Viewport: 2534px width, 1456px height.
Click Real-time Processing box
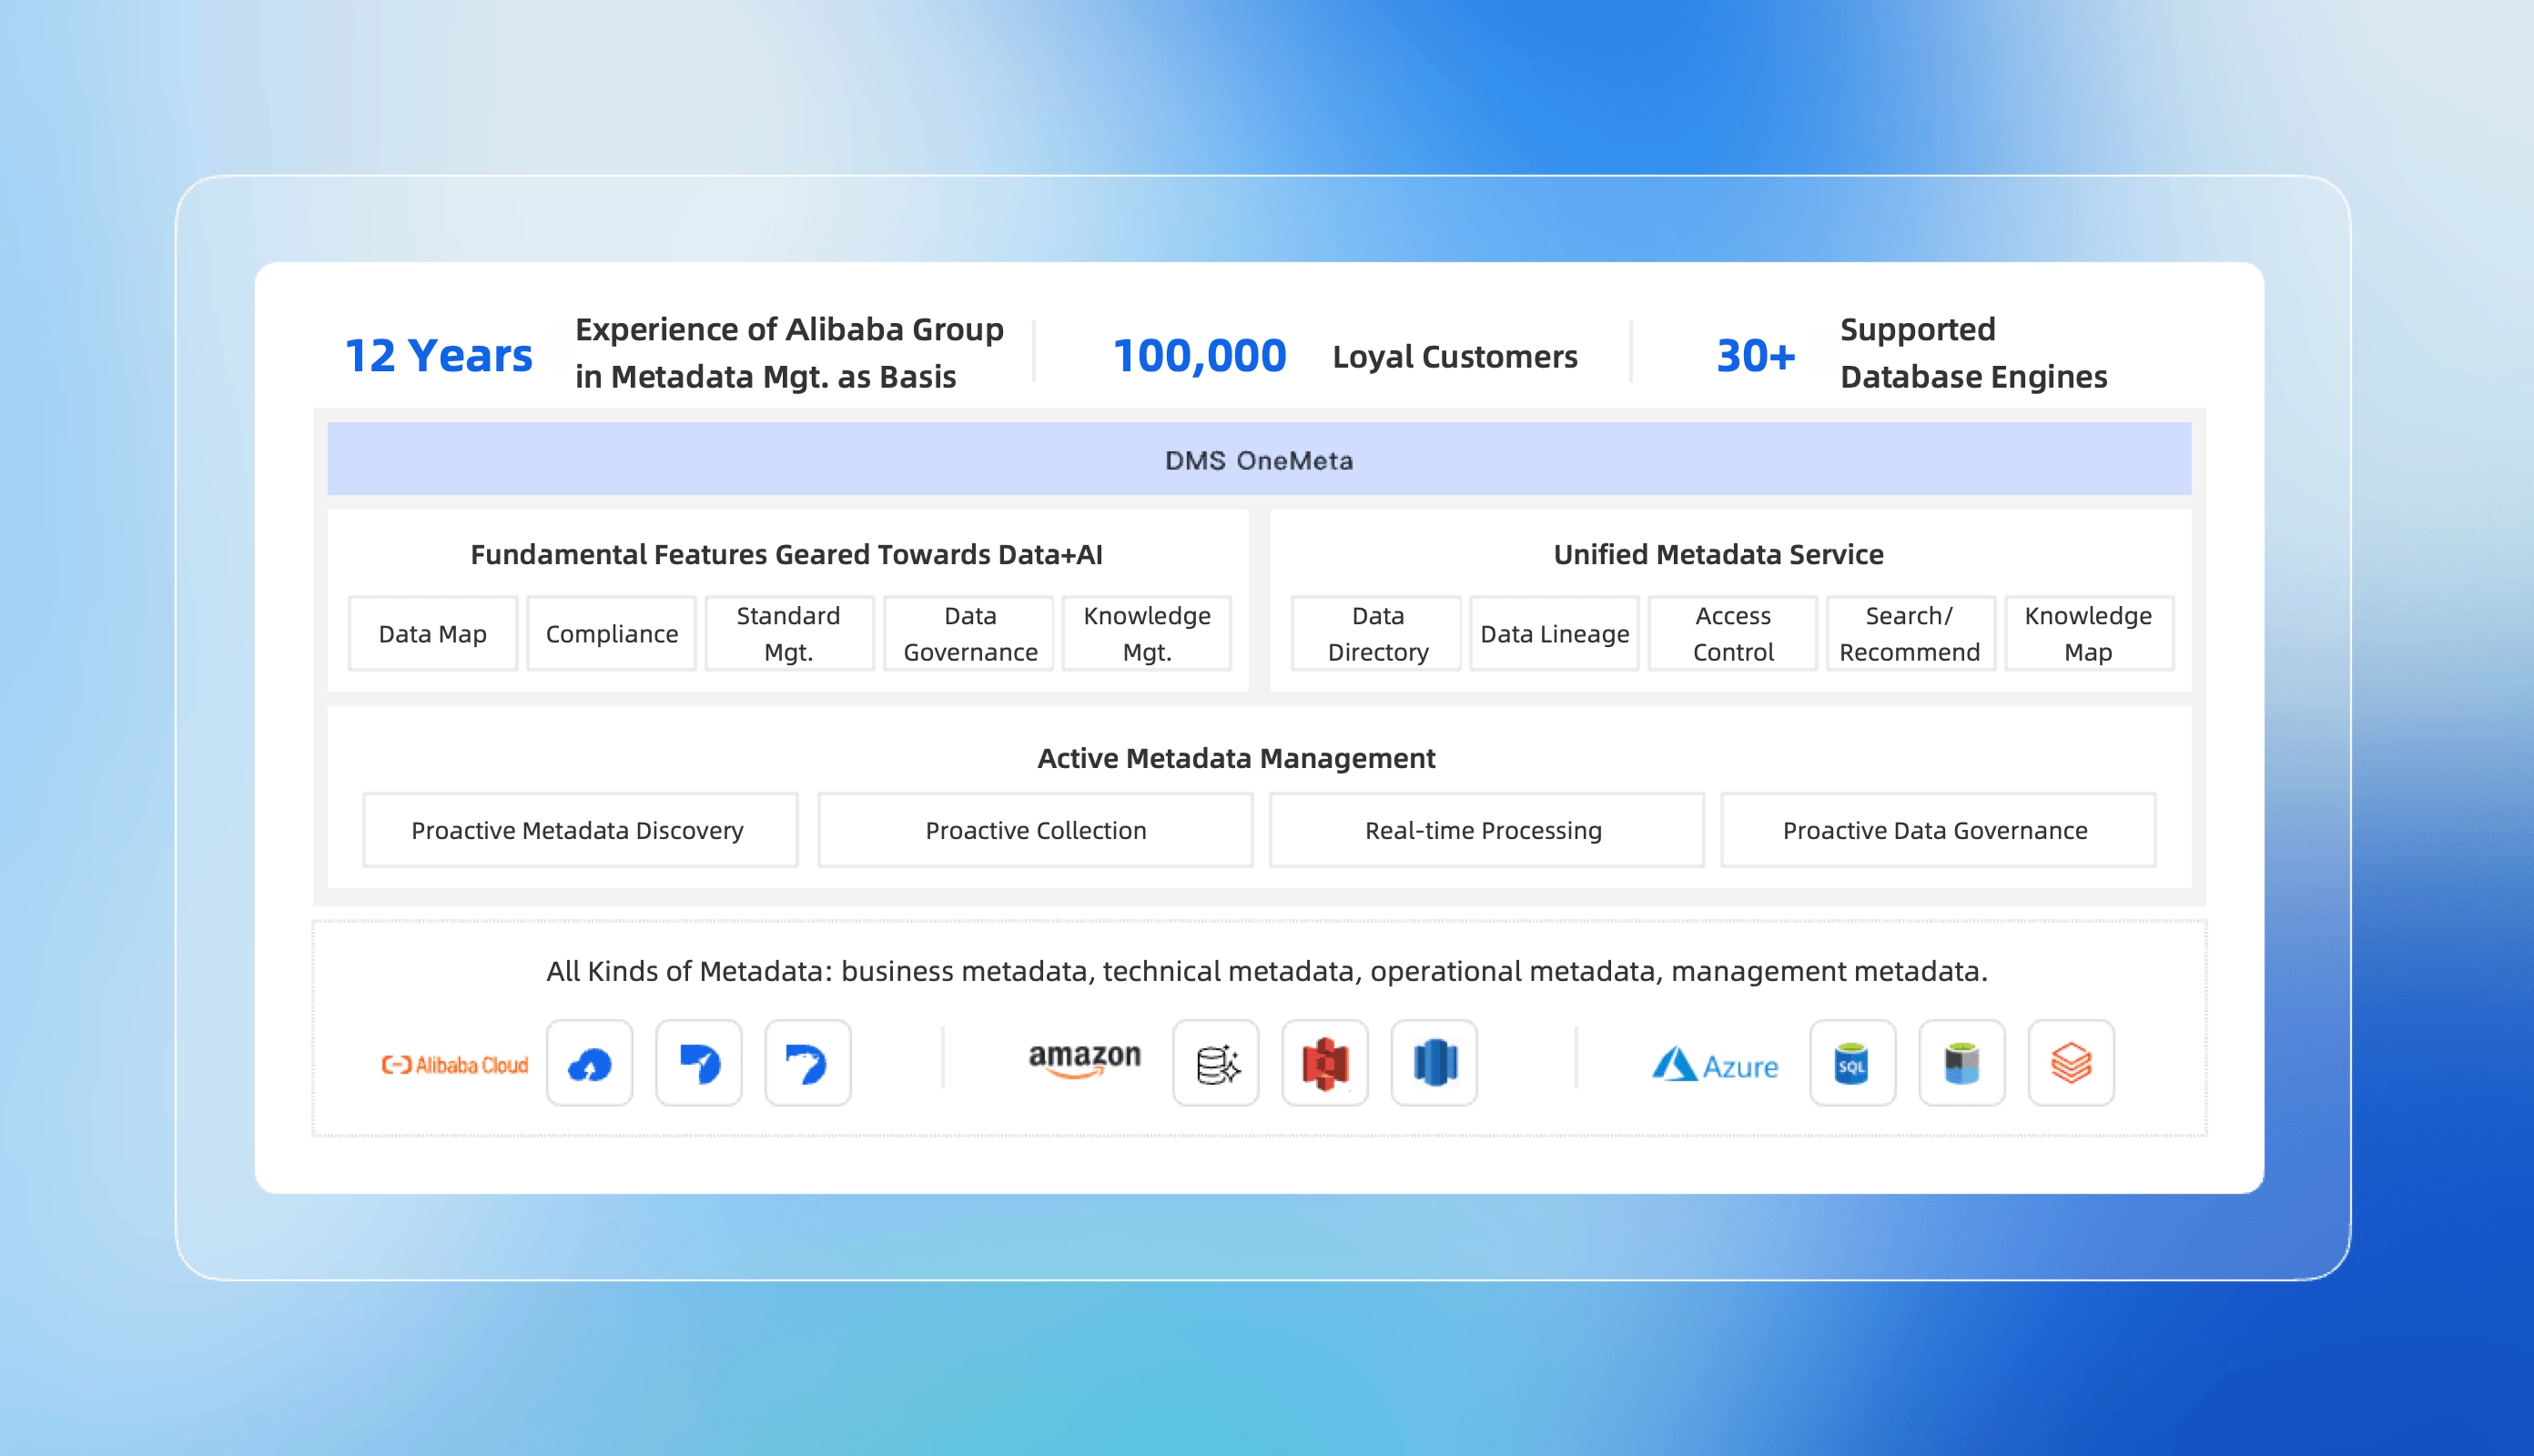(1485, 830)
